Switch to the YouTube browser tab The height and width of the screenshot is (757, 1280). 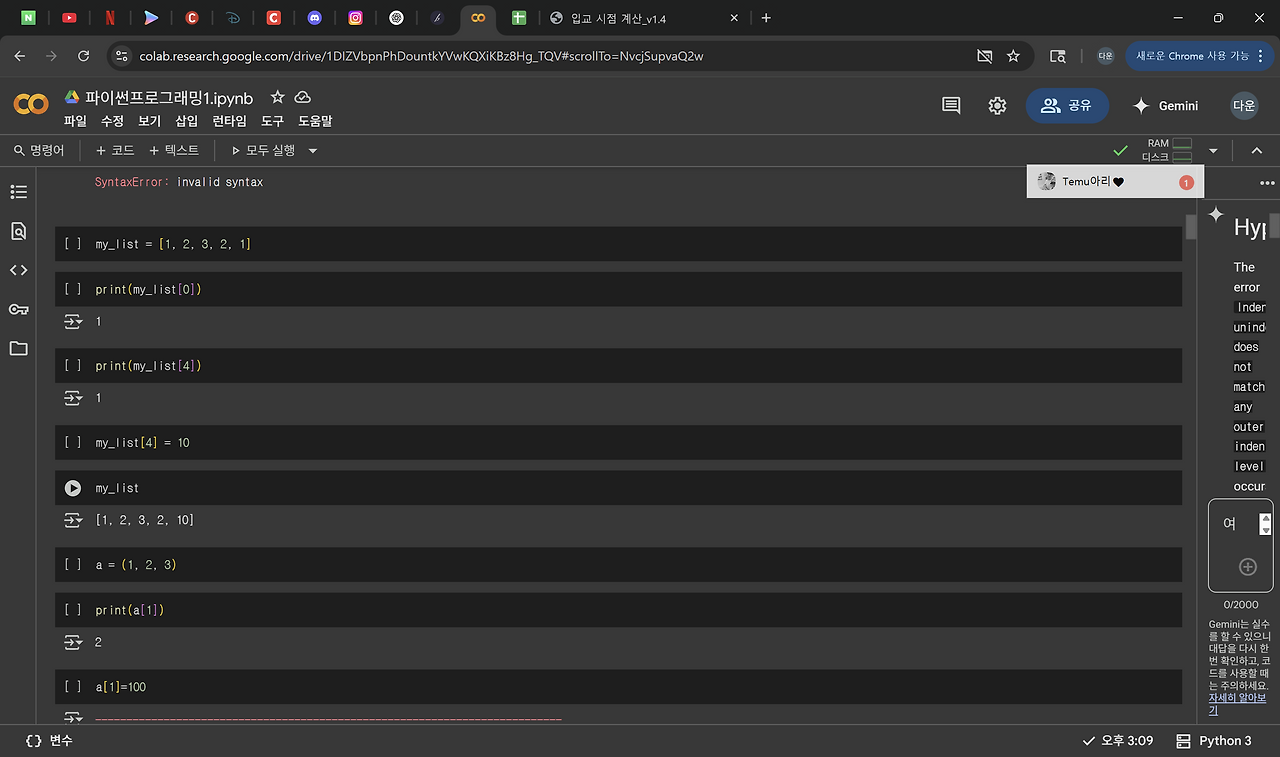[x=69, y=18]
